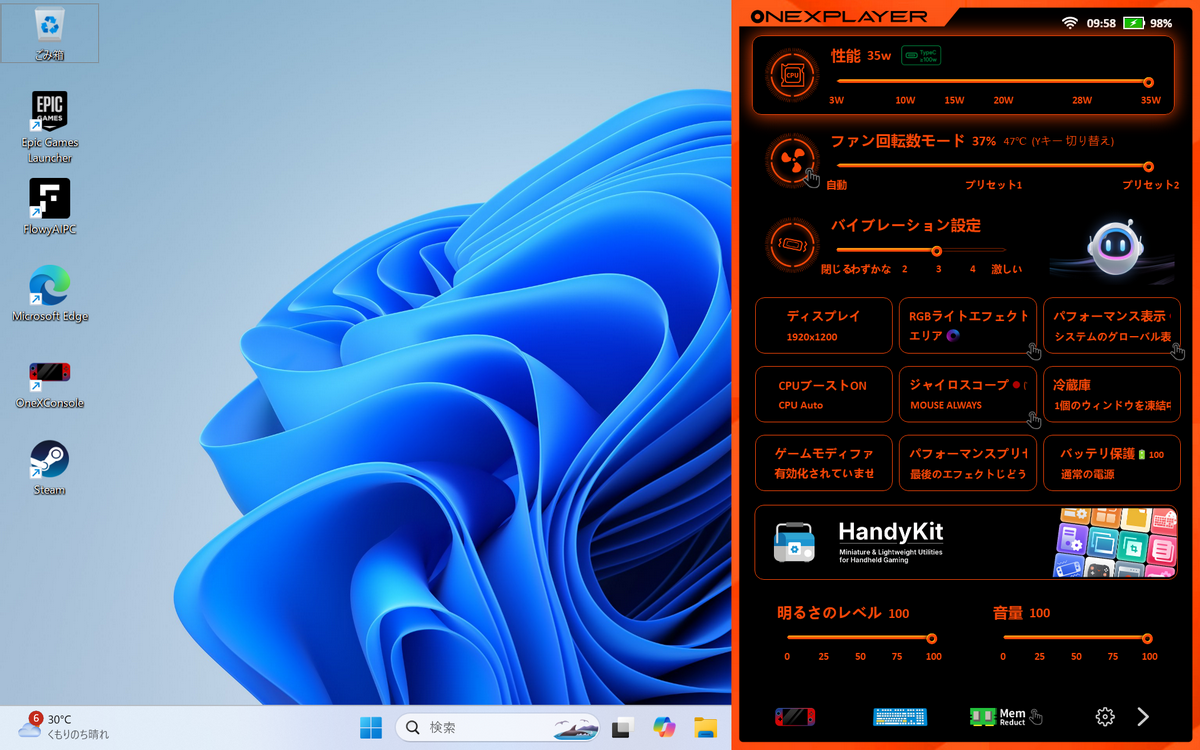Click the taskbar search box
Viewport: 1200px width, 750px height.
(x=497, y=726)
